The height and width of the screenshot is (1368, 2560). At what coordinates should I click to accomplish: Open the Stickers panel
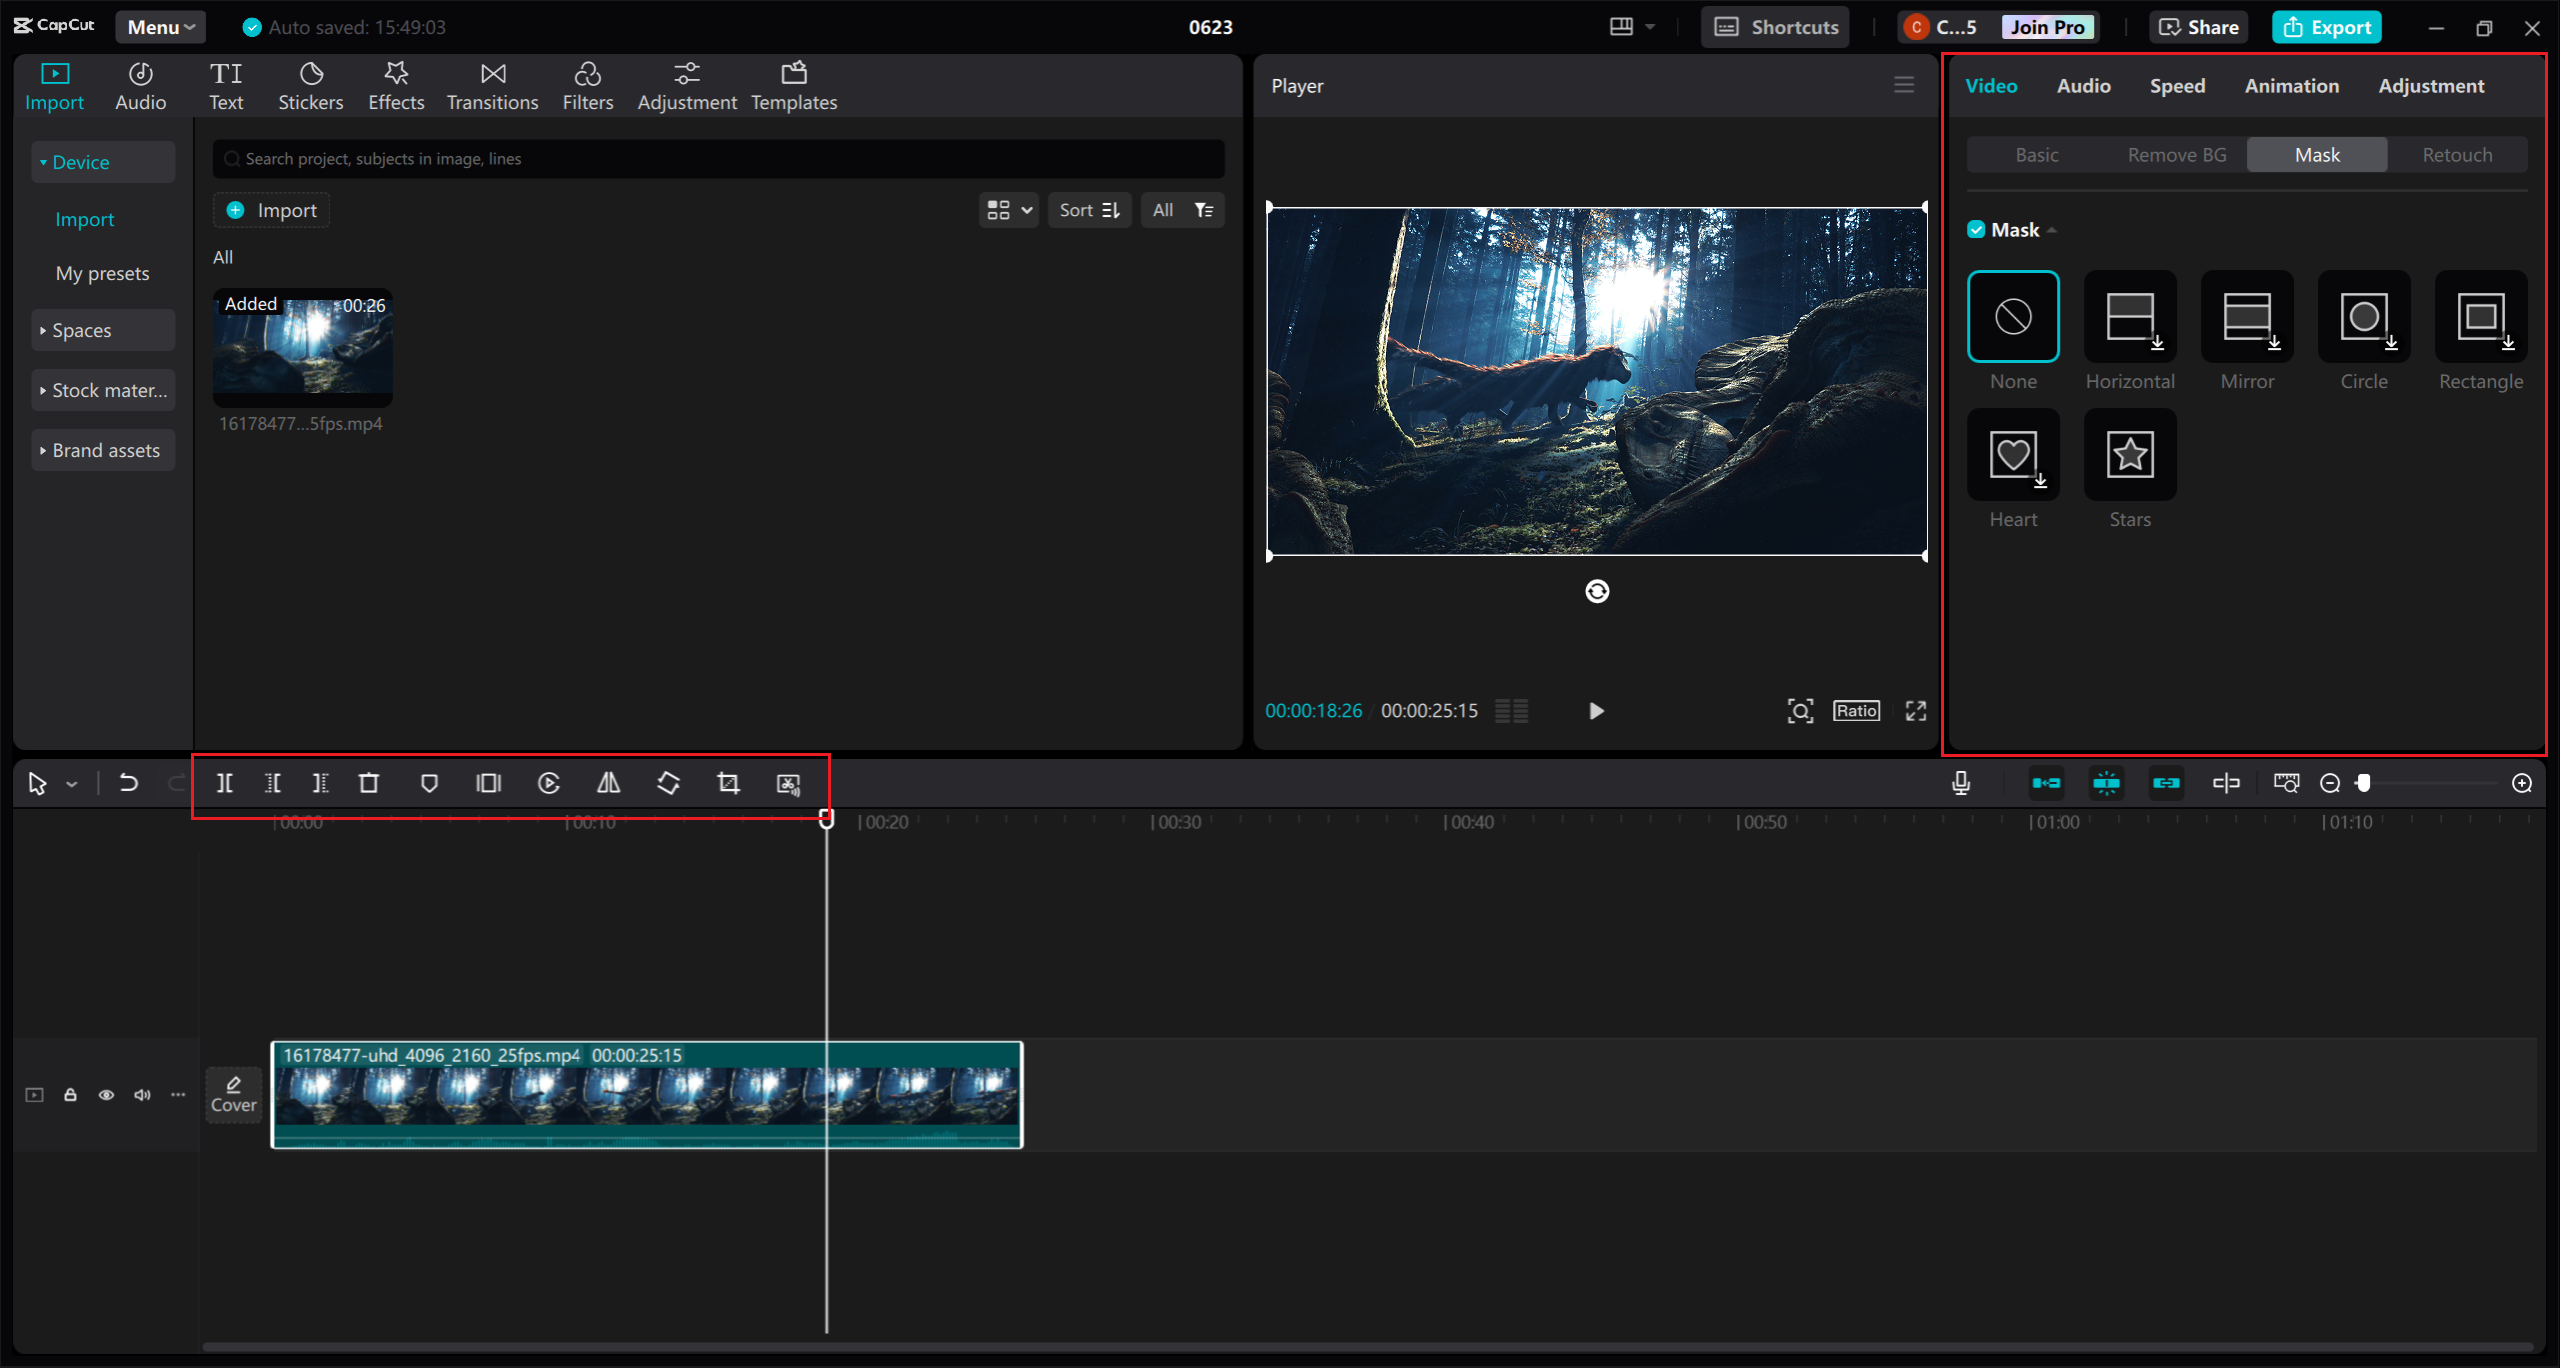click(310, 86)
